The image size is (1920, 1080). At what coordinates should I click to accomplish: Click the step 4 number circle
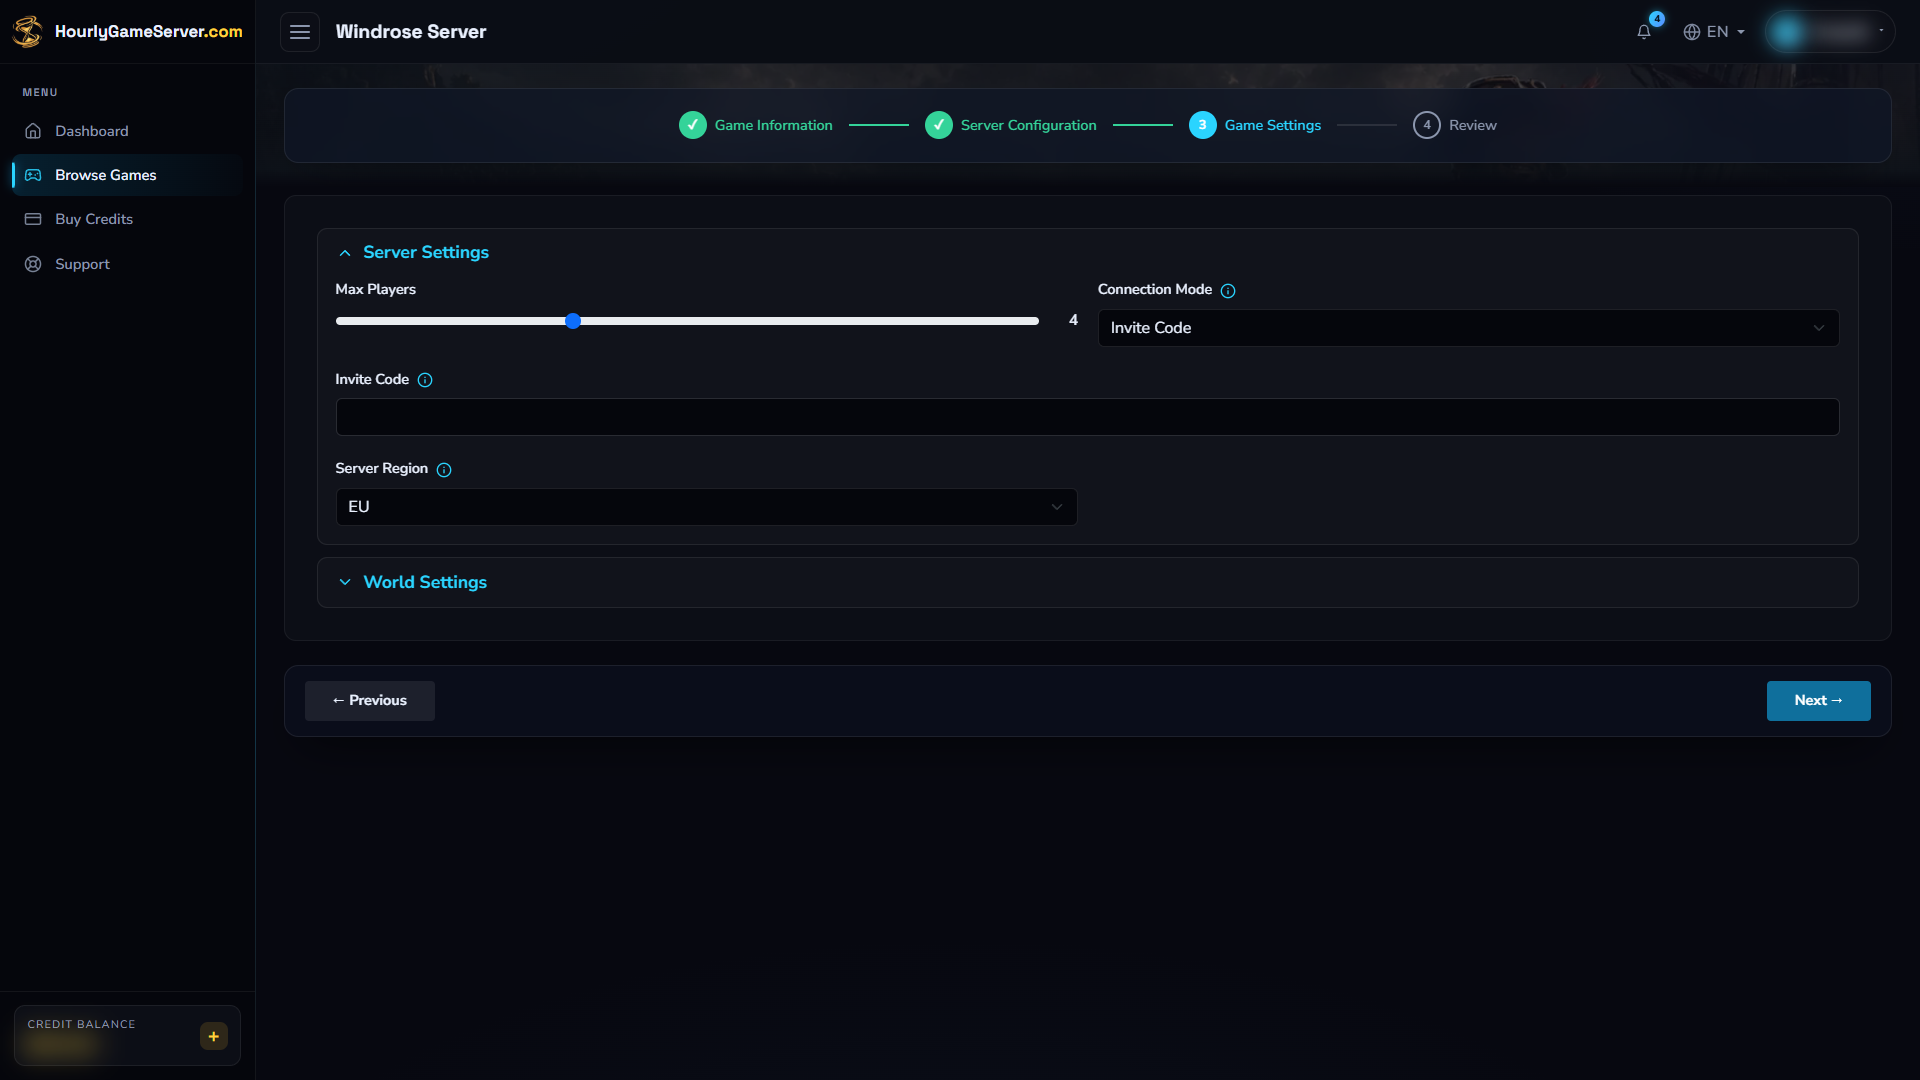(x=1427, y=125)
